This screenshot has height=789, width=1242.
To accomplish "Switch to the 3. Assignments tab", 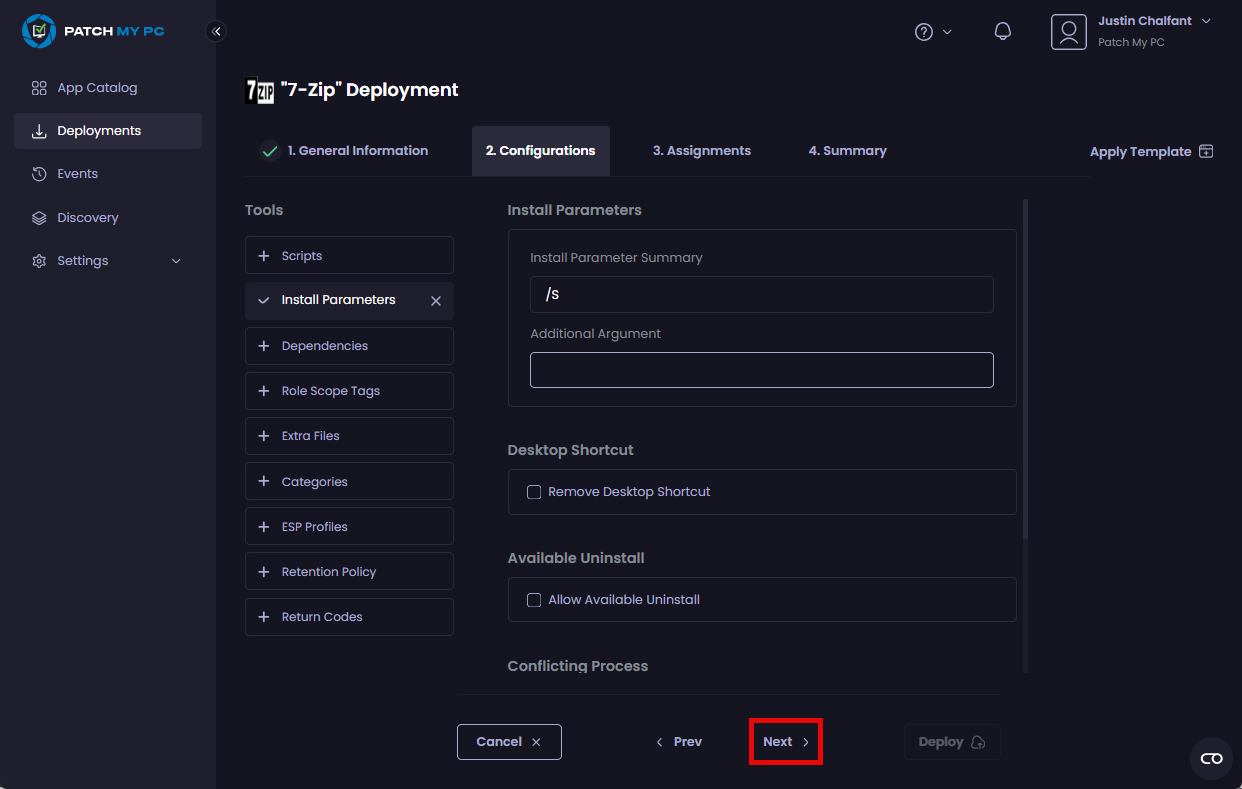I will point(701,151).
